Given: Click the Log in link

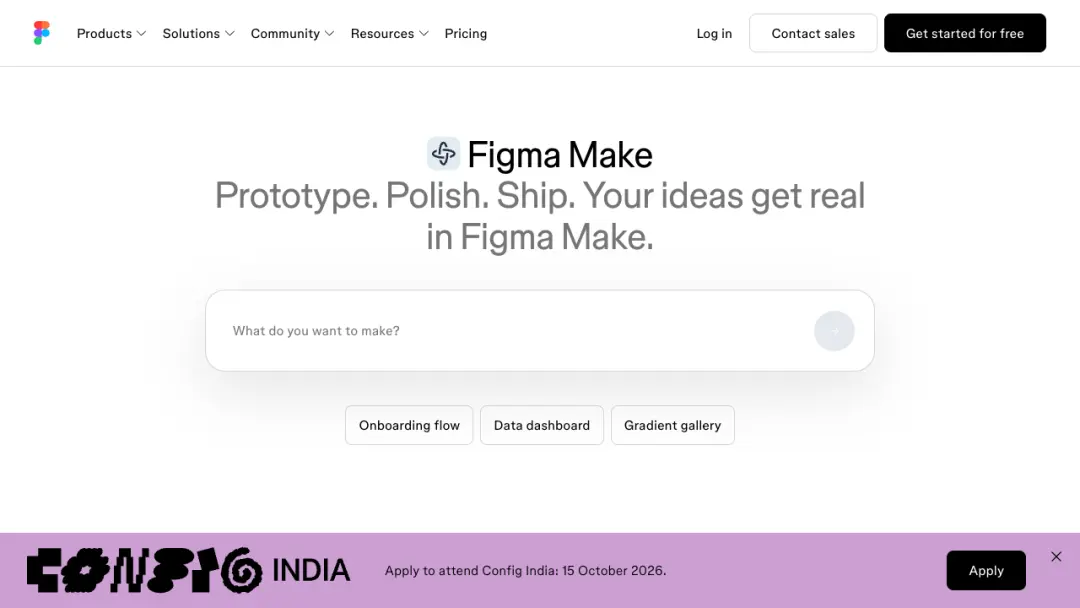Looking at the screenshot, I should [x=714, y=34].
